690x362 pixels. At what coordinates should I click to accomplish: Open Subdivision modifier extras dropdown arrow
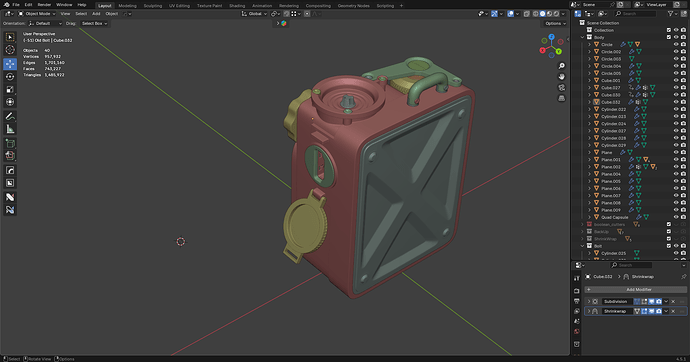[666, 302]
